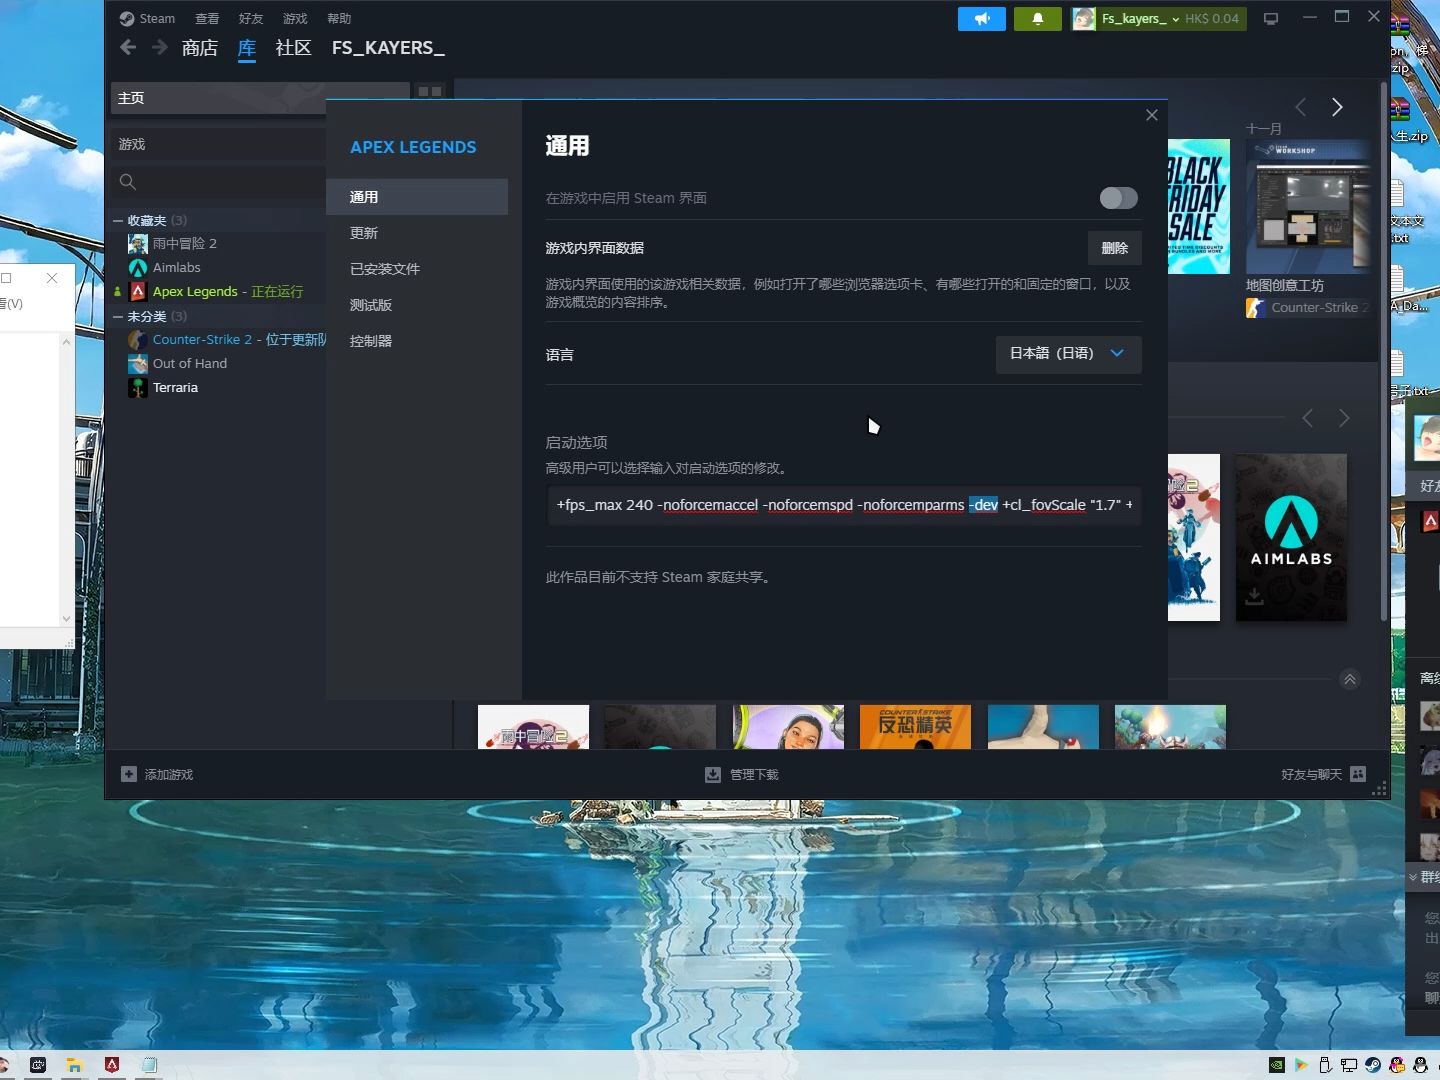
Task: Select Counter-Strike 2 in the library list
Action: (202, 340)
